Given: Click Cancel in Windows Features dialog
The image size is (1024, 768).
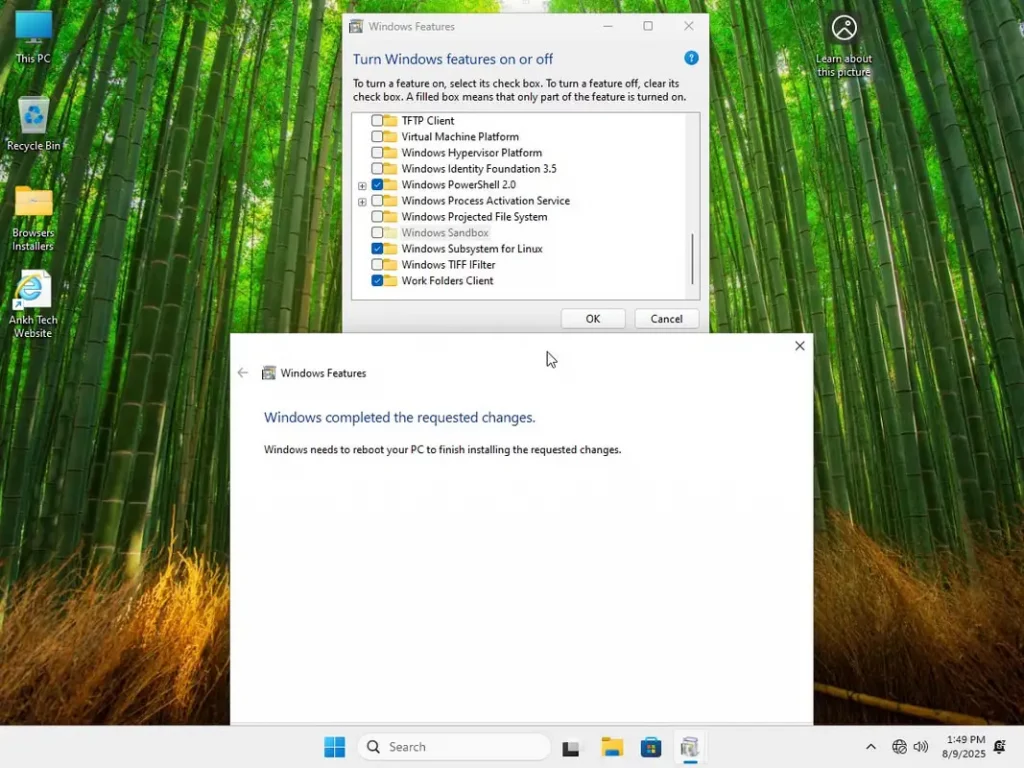Looking at the screenshot, I should point(666,319).
